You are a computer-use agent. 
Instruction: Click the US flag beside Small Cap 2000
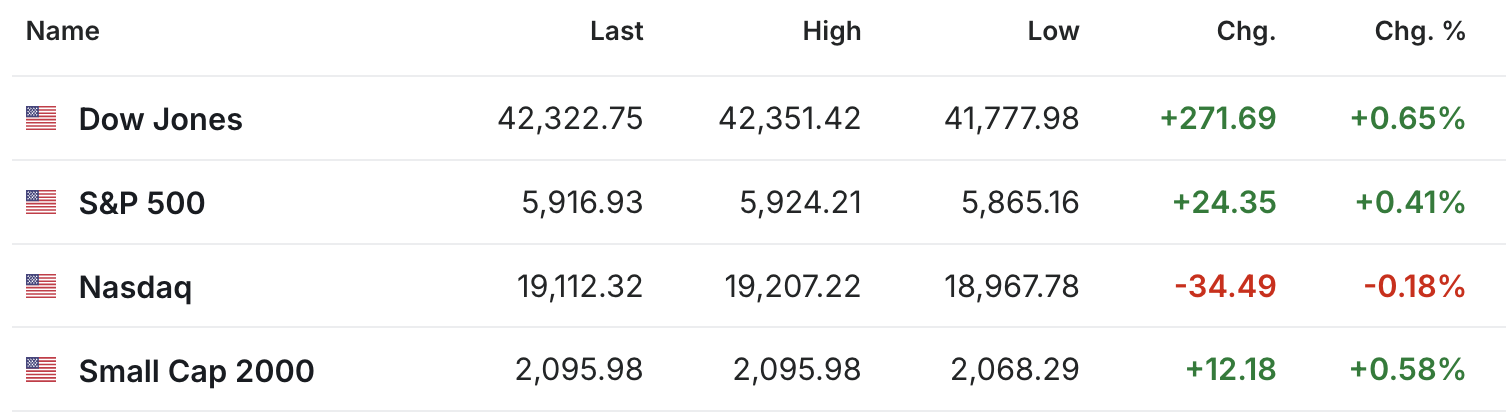pos(41,371)
